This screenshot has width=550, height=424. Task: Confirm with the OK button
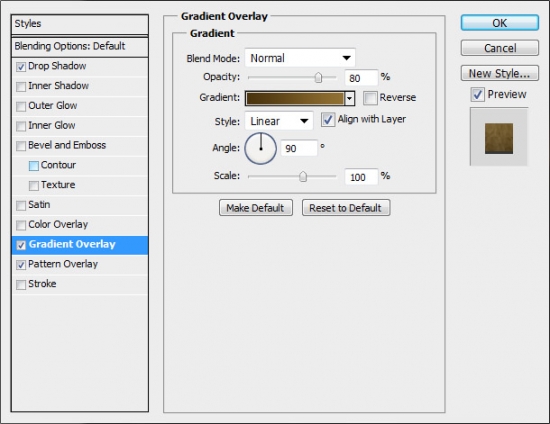(x=499, y=23)
